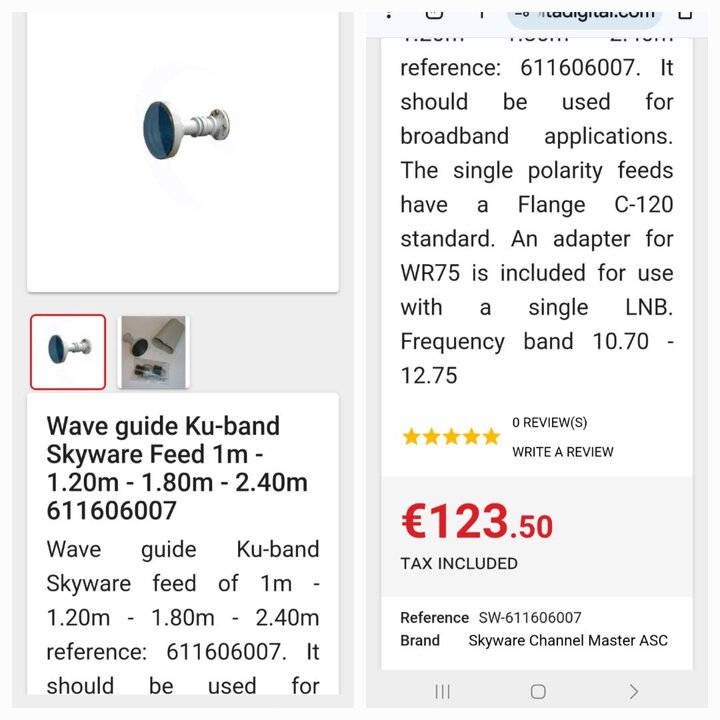
Task: Select the second product photo thumbnail
Action: tap(153, 352)
